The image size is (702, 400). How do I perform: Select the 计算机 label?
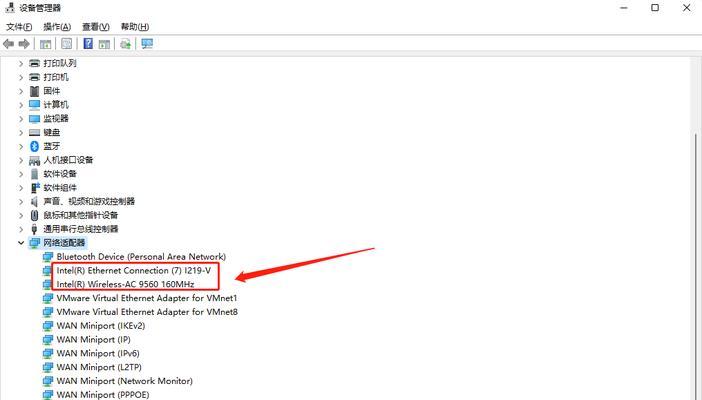(56, 105)
